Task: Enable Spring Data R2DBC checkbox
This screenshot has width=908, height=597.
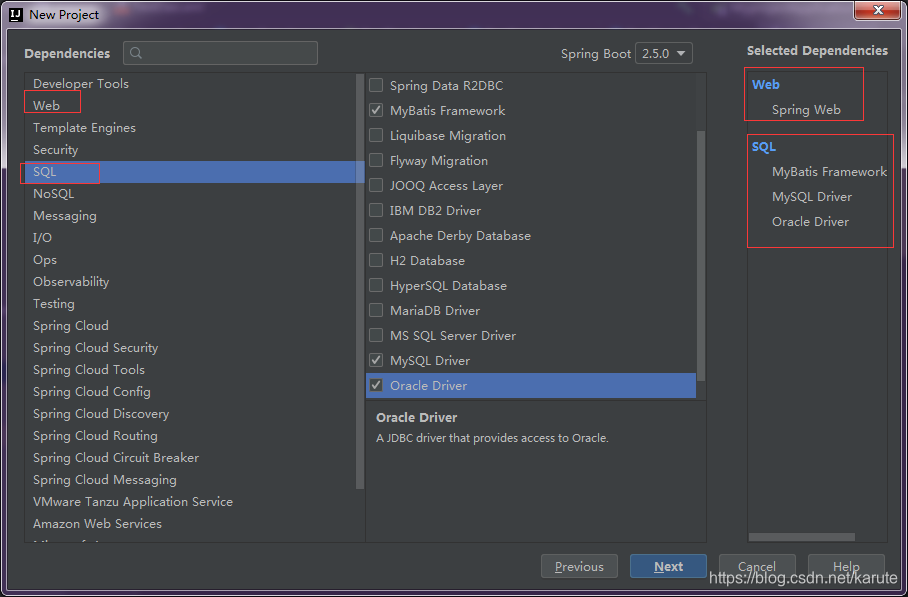Action: [376, 85]
